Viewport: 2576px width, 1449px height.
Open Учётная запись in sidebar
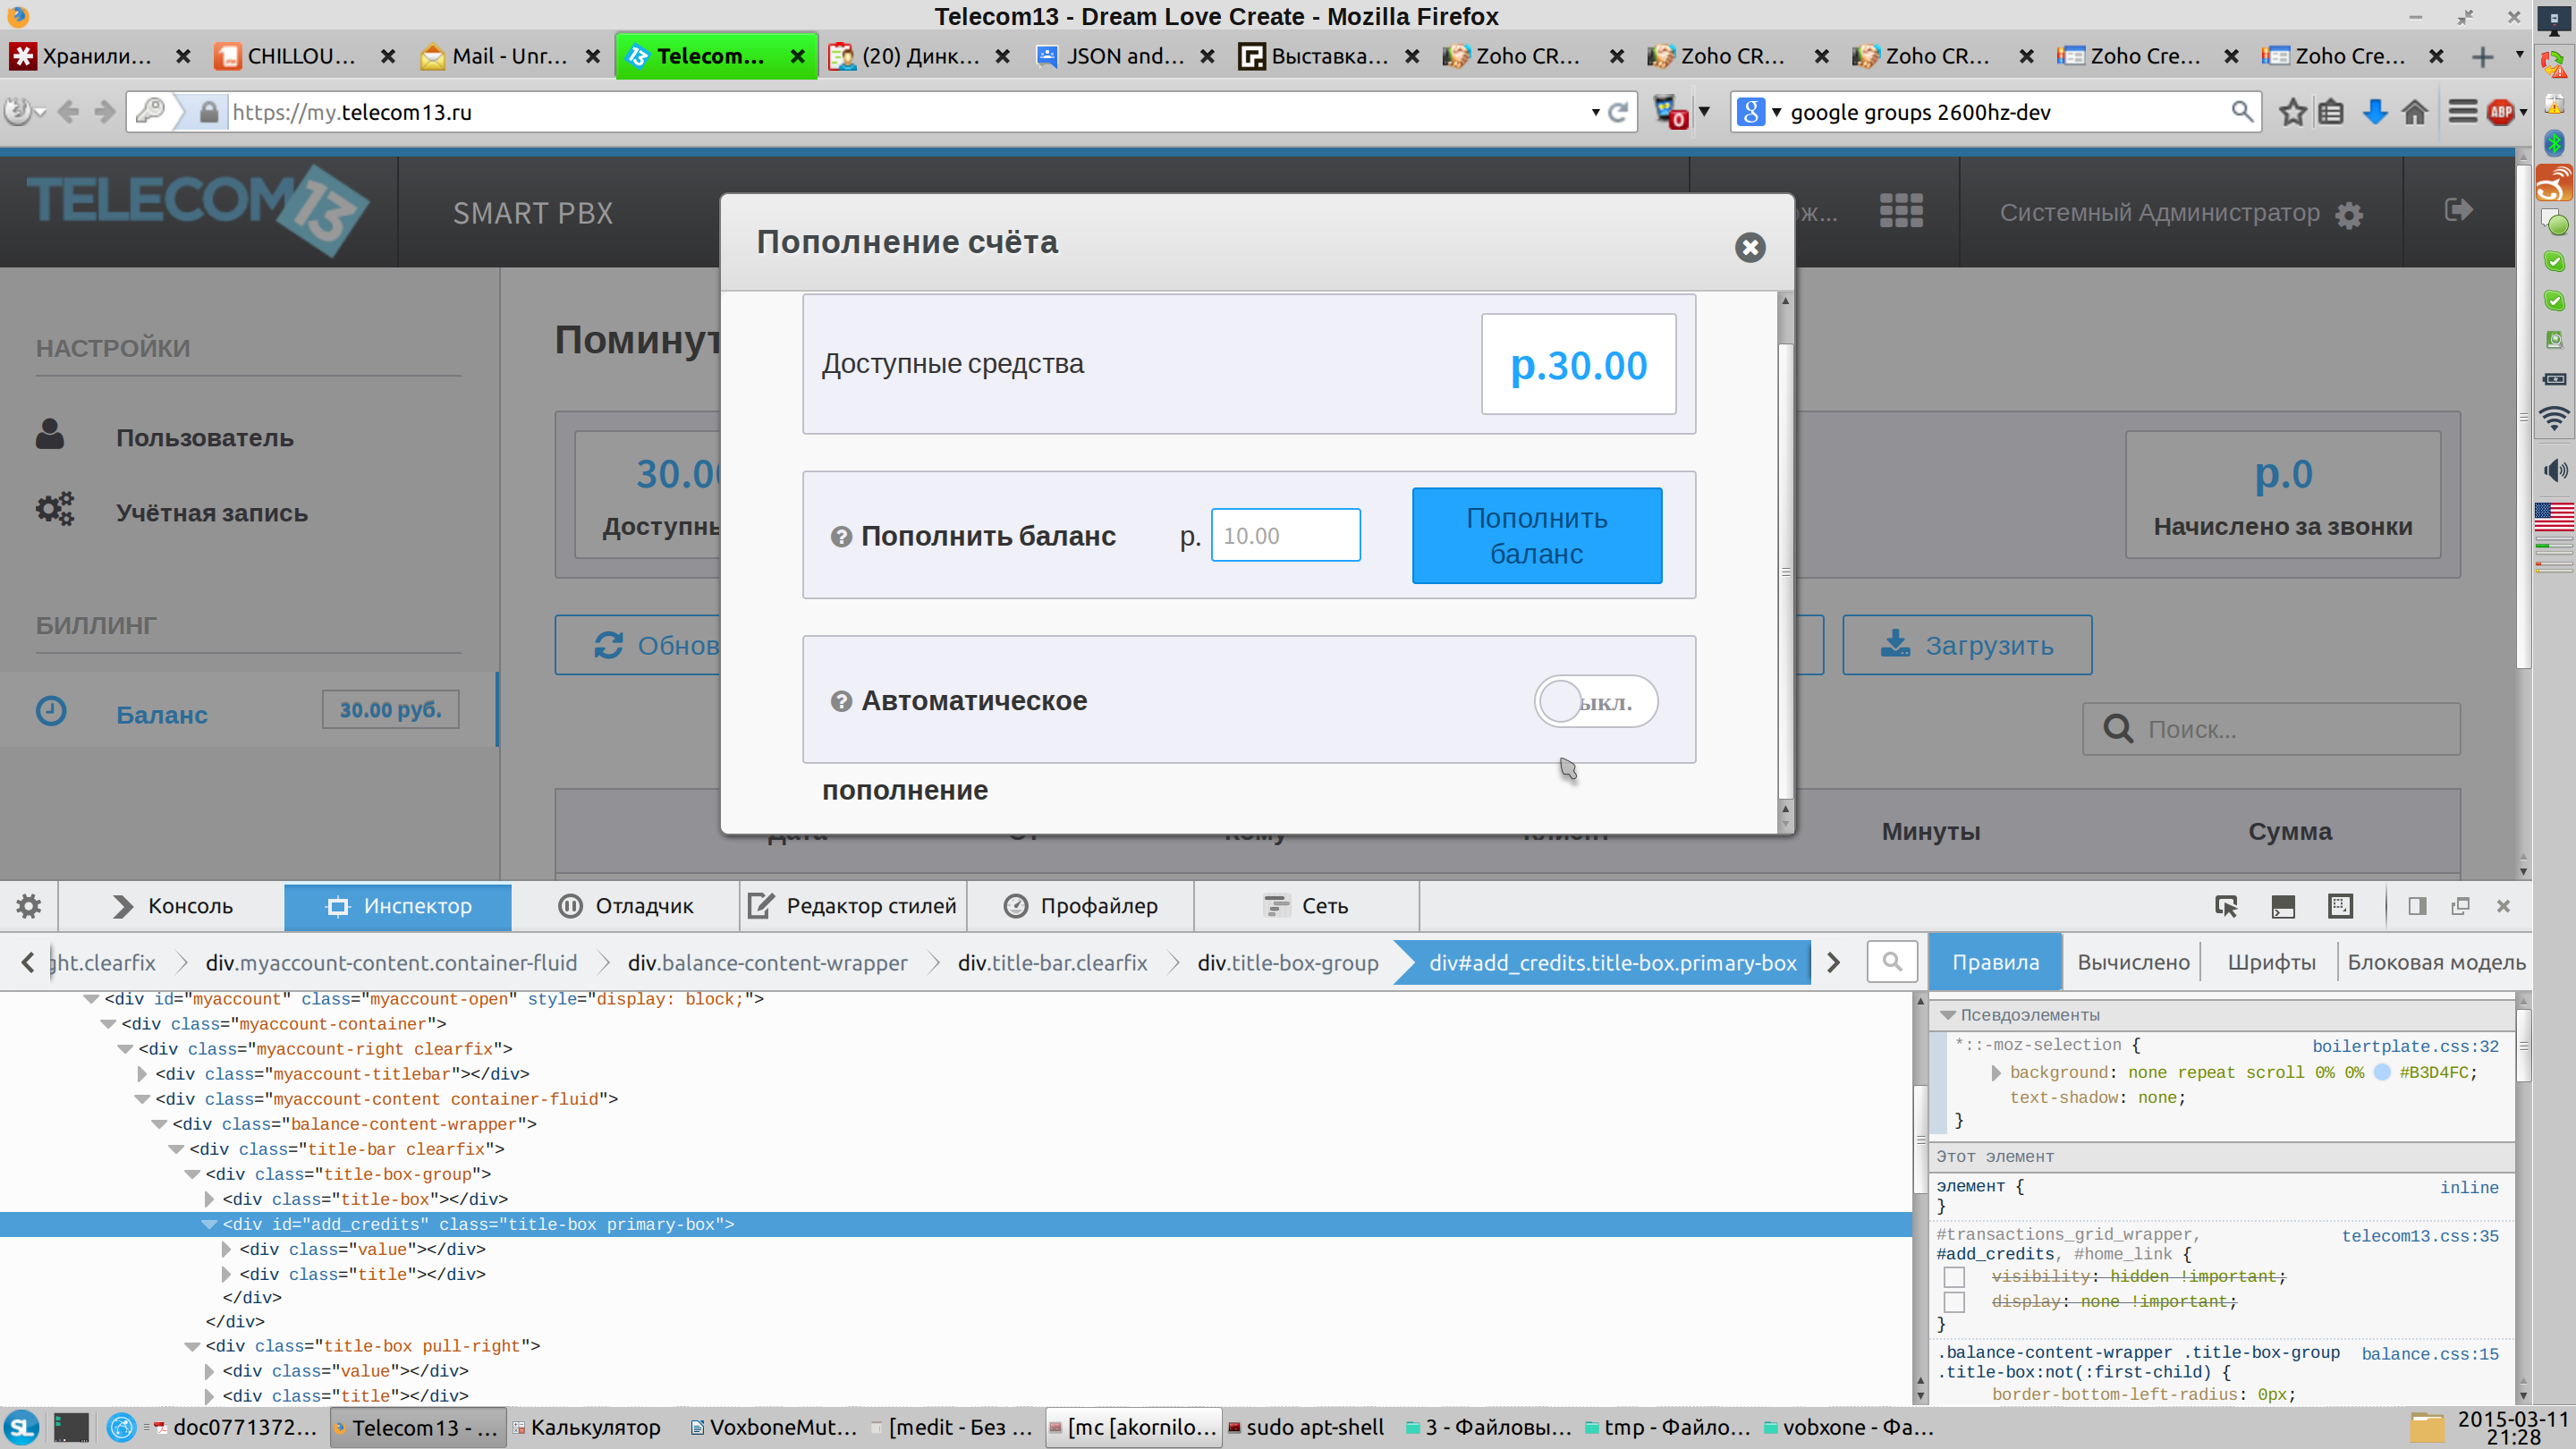[211, 512]
